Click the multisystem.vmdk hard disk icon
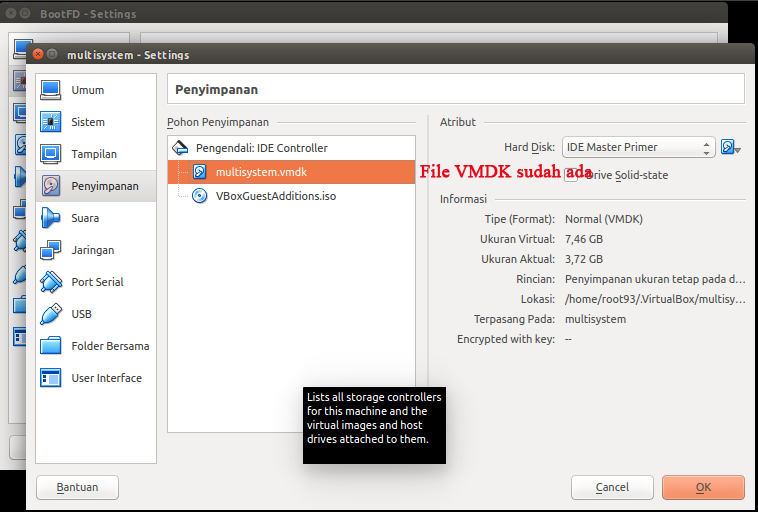 pyautogui.click(x=200, y=172)
